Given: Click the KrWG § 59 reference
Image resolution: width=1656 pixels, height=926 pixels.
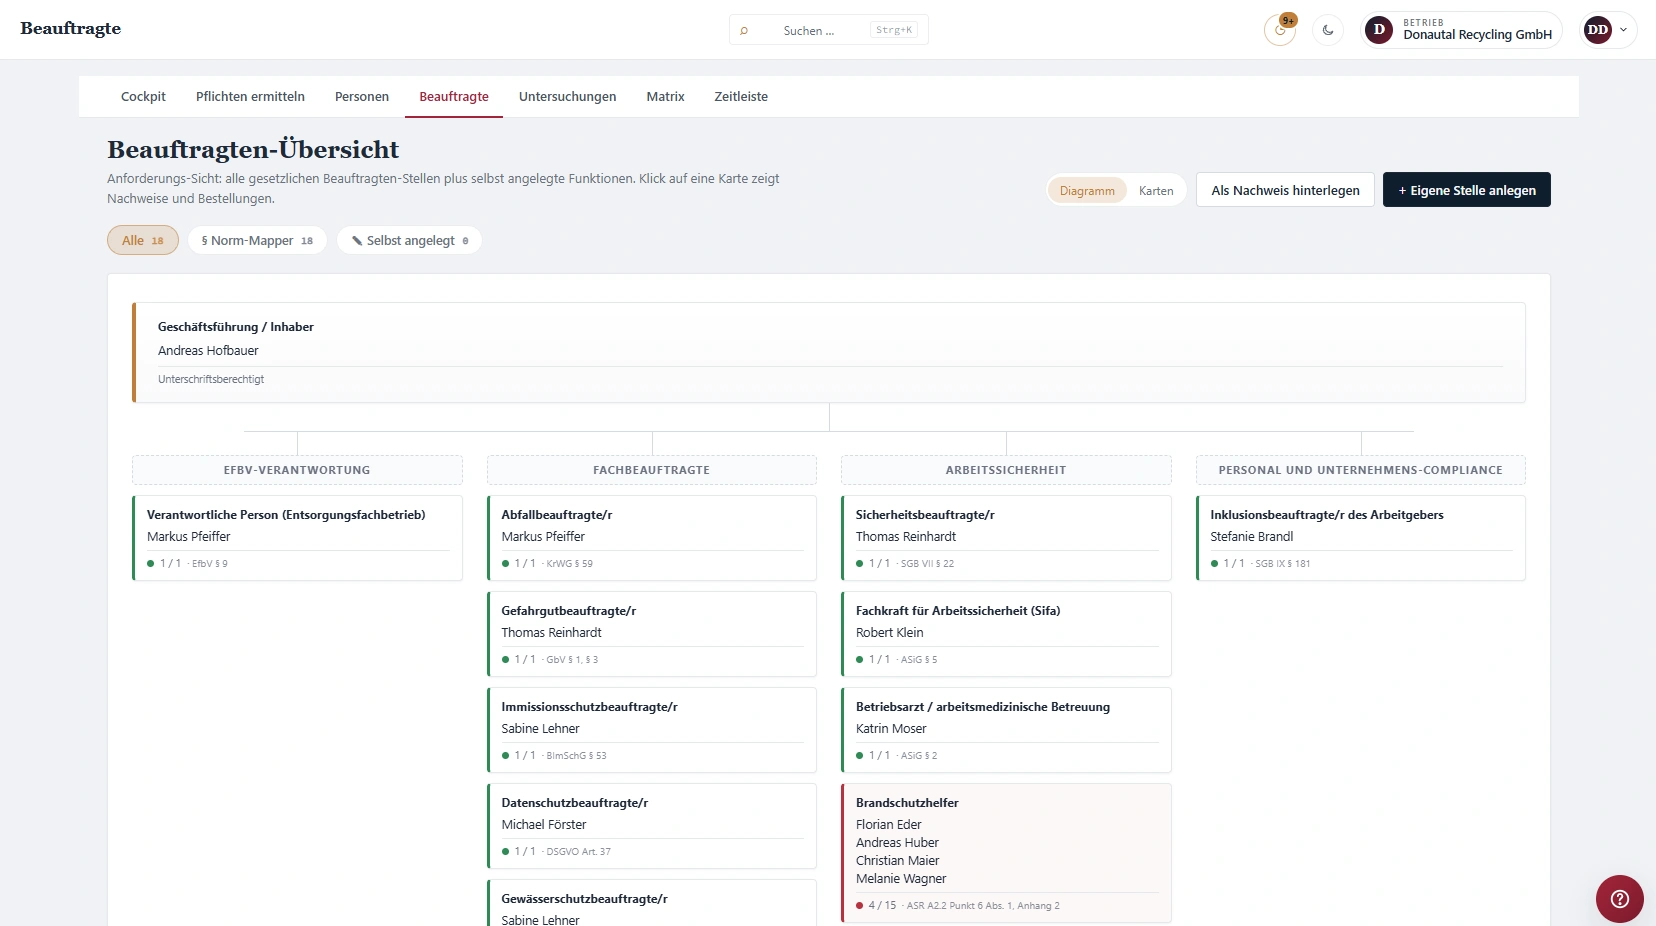Looking at the screenshot, I should click(x=569, y=564).
